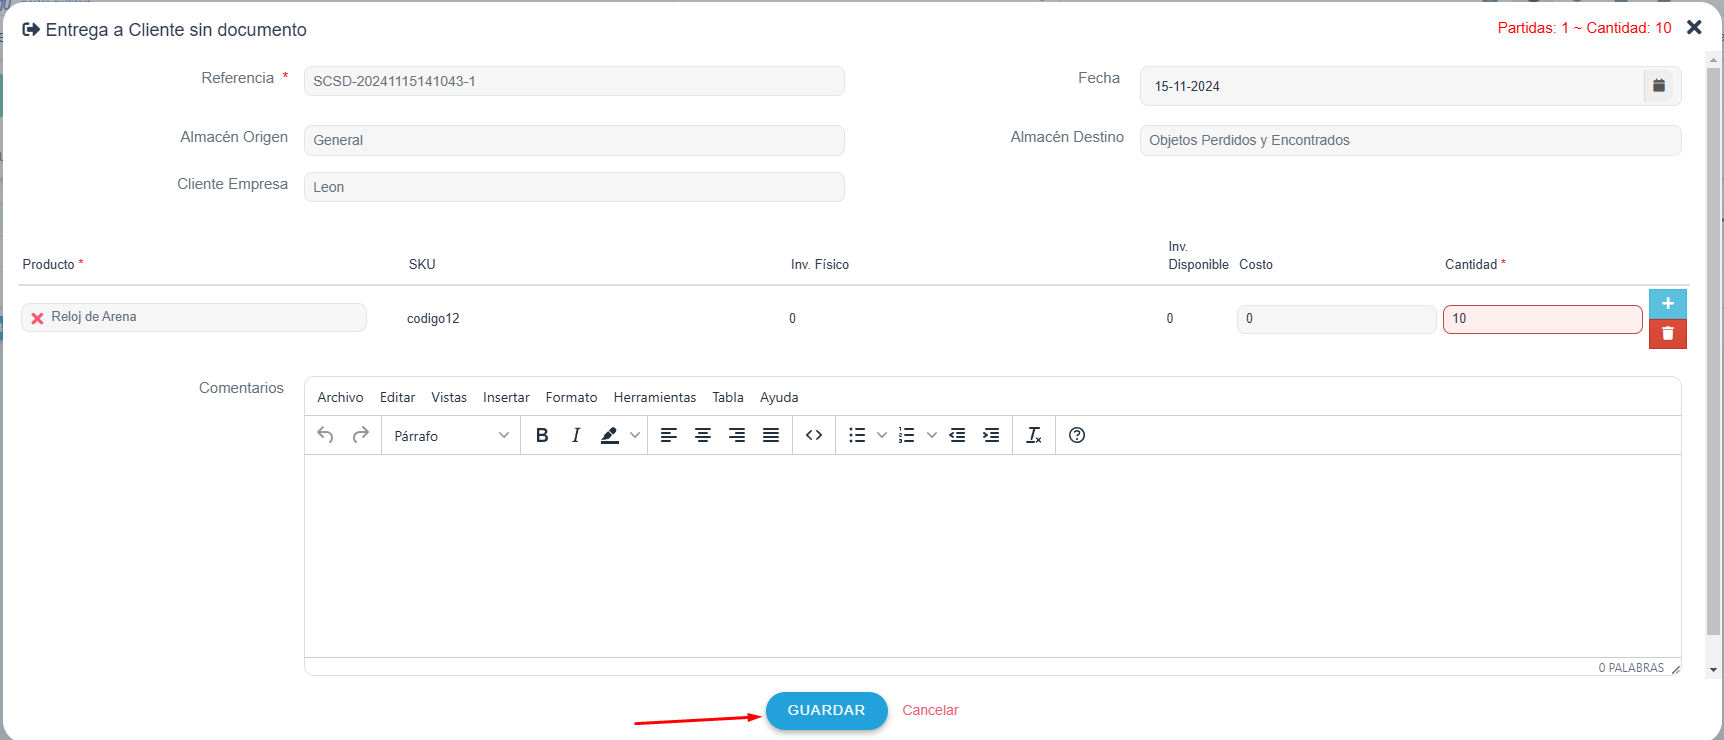Delete the Reloj de Arena row
Viewport: 1724px width, 740px height.
point(1668,333)
